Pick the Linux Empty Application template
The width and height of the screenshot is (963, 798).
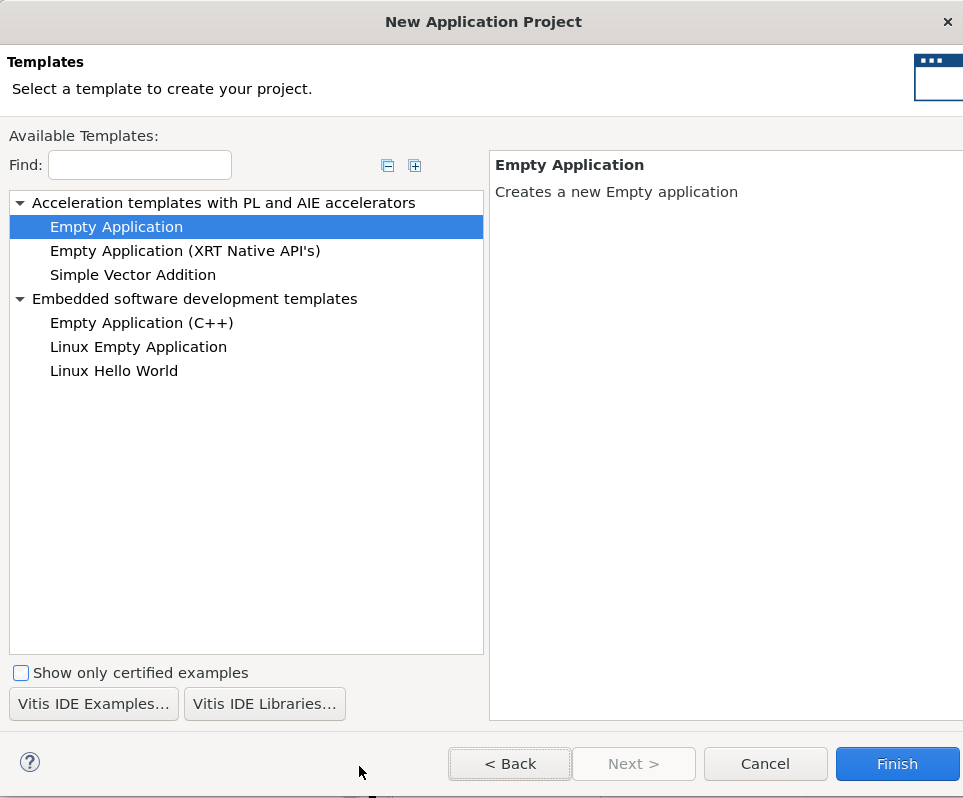[138, 347]
